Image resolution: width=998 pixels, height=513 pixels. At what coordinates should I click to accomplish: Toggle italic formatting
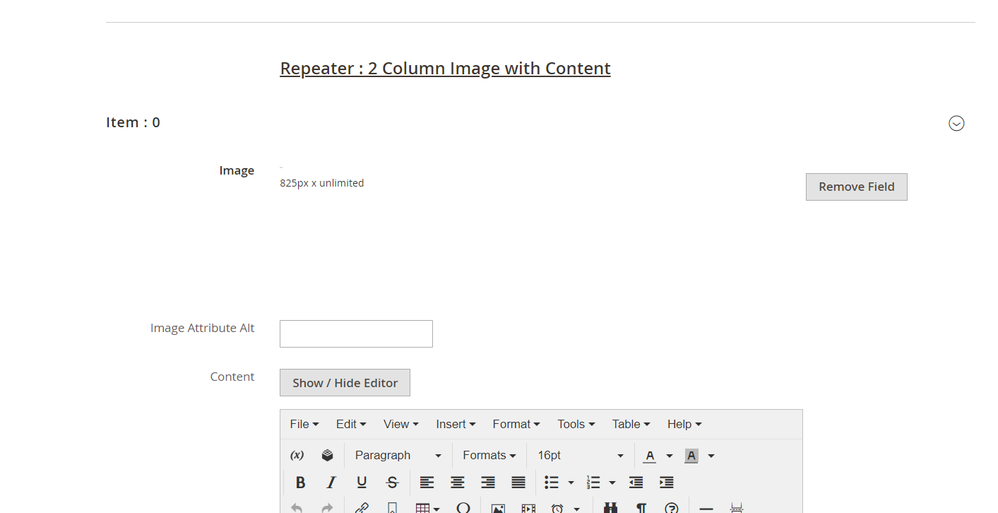(331, 482)
